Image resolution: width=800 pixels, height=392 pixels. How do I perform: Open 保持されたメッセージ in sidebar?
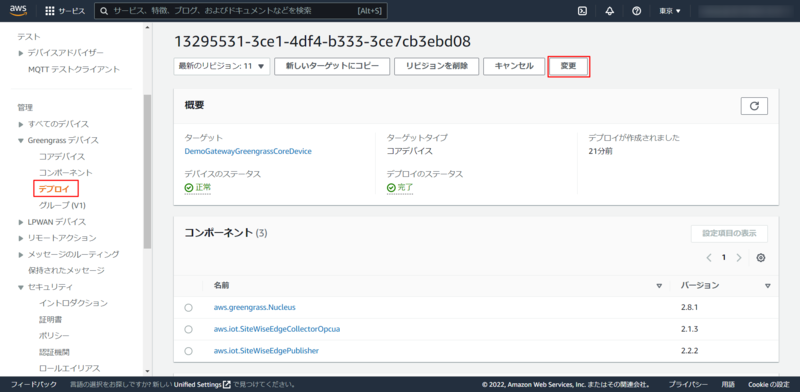point(66,271)
